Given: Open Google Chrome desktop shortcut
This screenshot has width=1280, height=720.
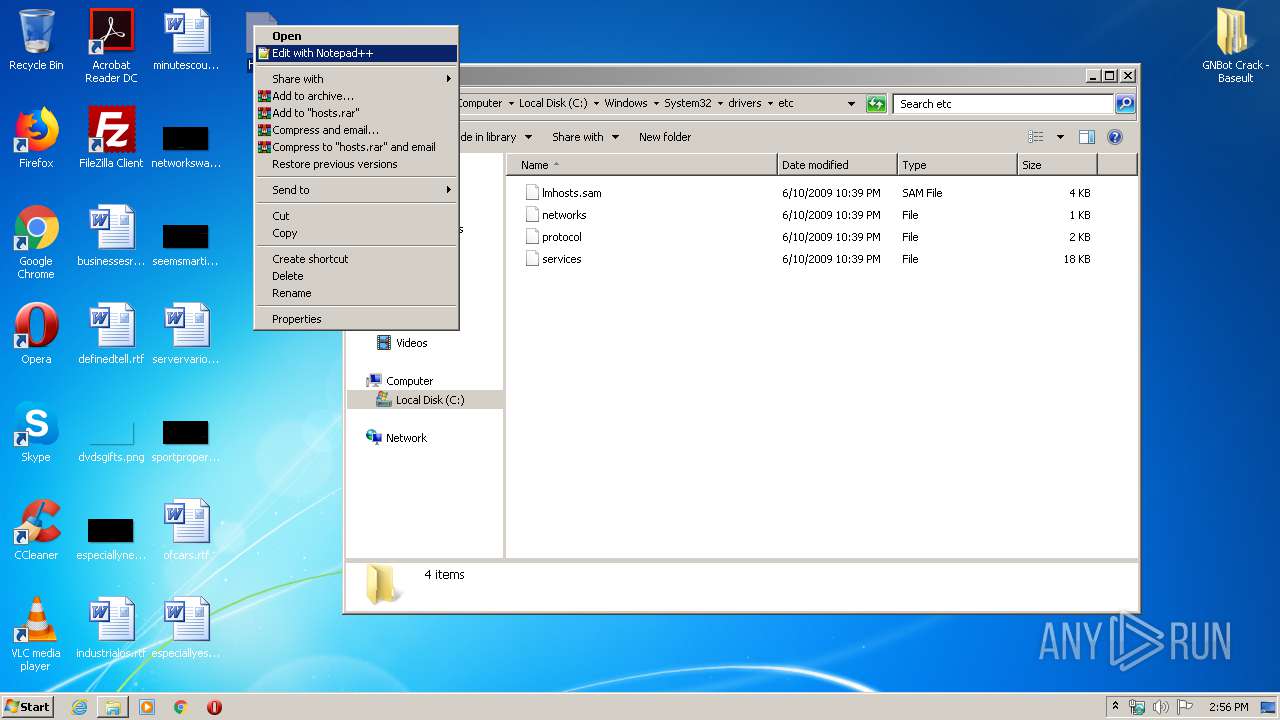Looking at the screenshot, I should tap(36, 242).
